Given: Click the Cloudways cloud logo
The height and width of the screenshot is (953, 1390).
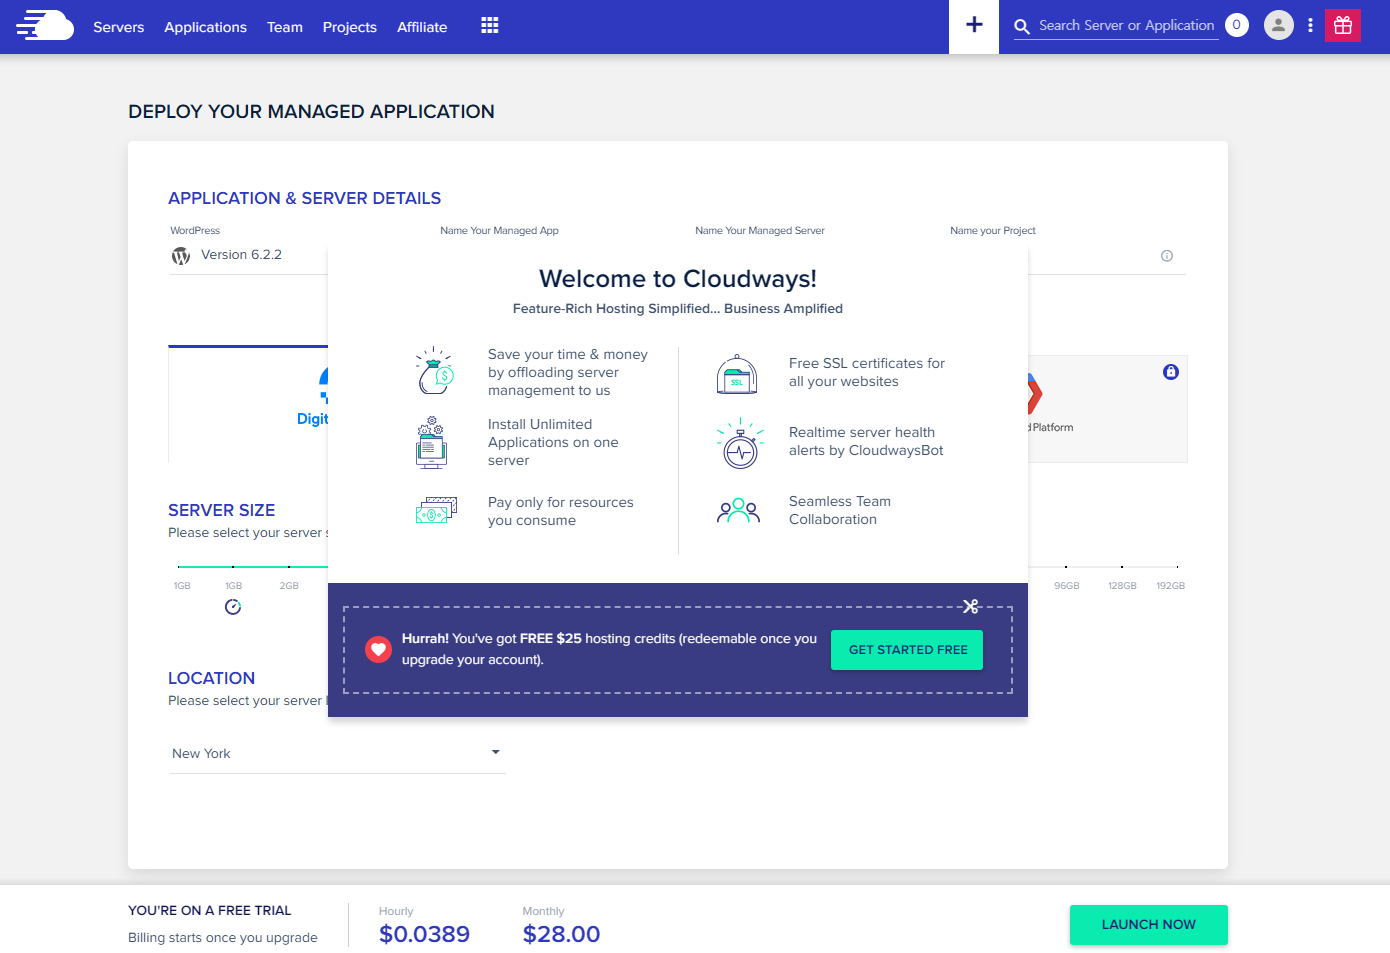Looking at the screenshot, I should [x=45, y=25].
